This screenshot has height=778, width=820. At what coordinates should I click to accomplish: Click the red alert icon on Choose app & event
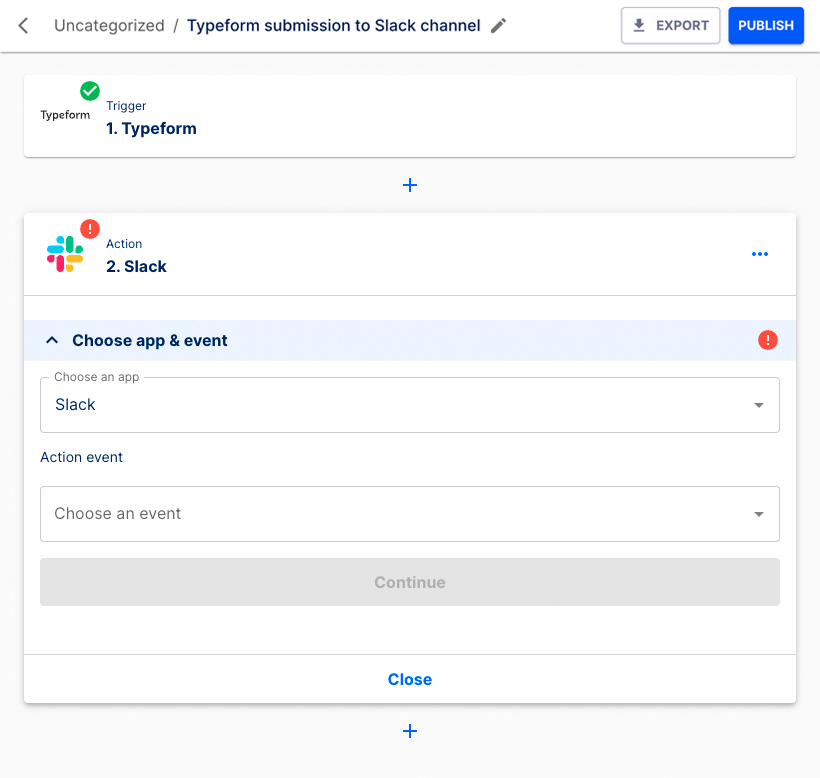[x=767, y=340]
